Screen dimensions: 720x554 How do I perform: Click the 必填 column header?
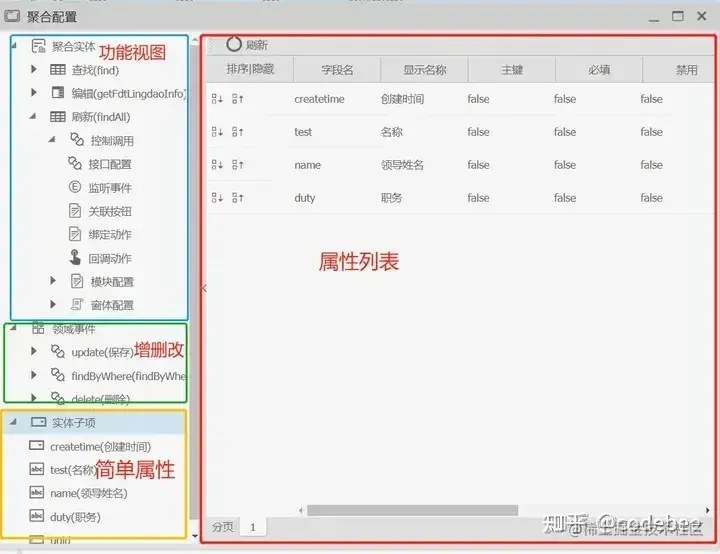coord(599,69)
